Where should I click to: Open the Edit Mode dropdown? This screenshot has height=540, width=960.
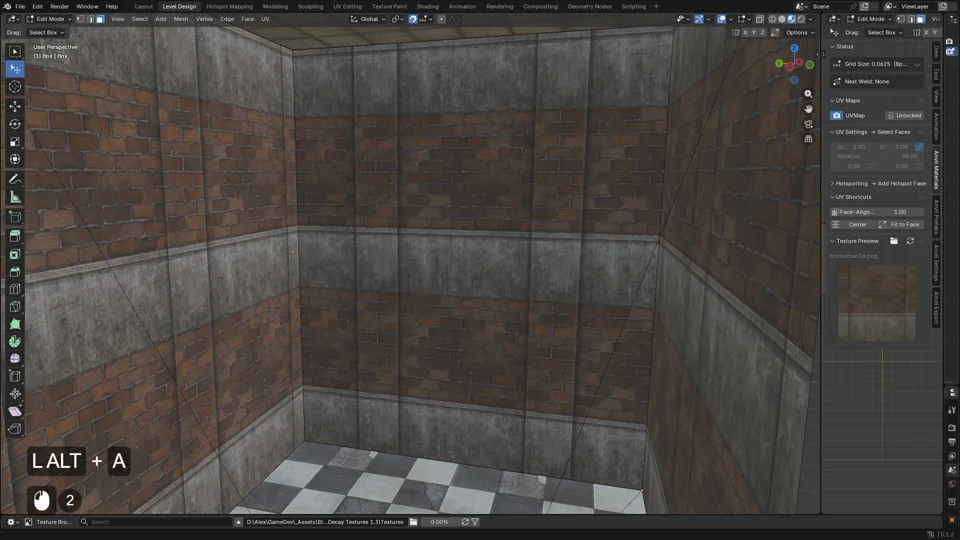(46, 19)
